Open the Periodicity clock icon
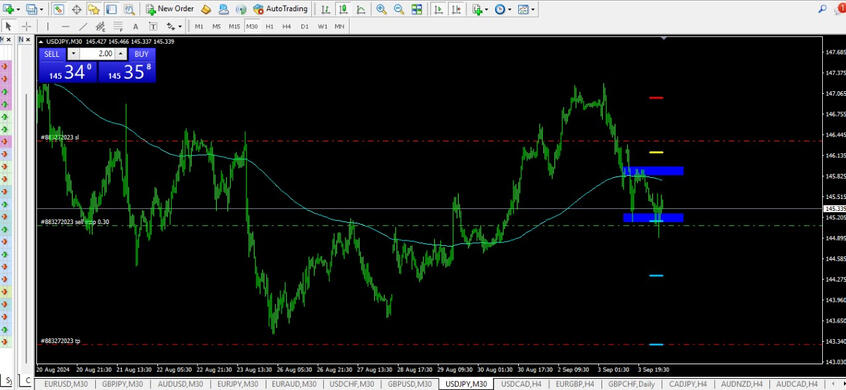 [500, 9]
